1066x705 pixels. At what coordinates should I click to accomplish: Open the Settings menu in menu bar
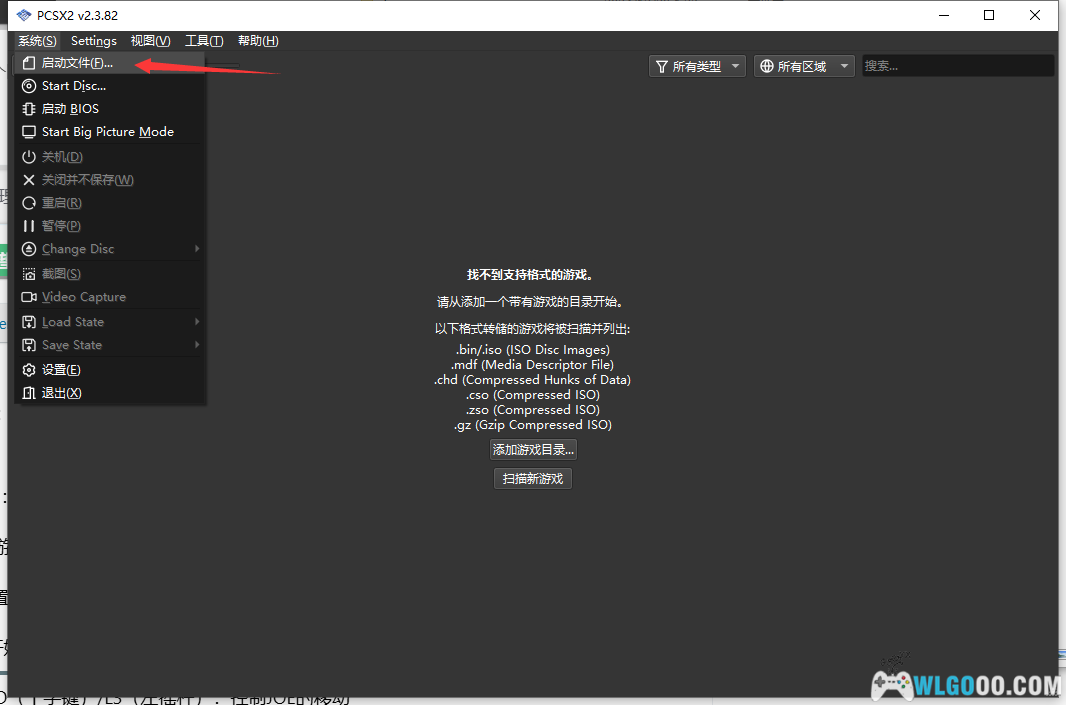(x=94, y=41)
